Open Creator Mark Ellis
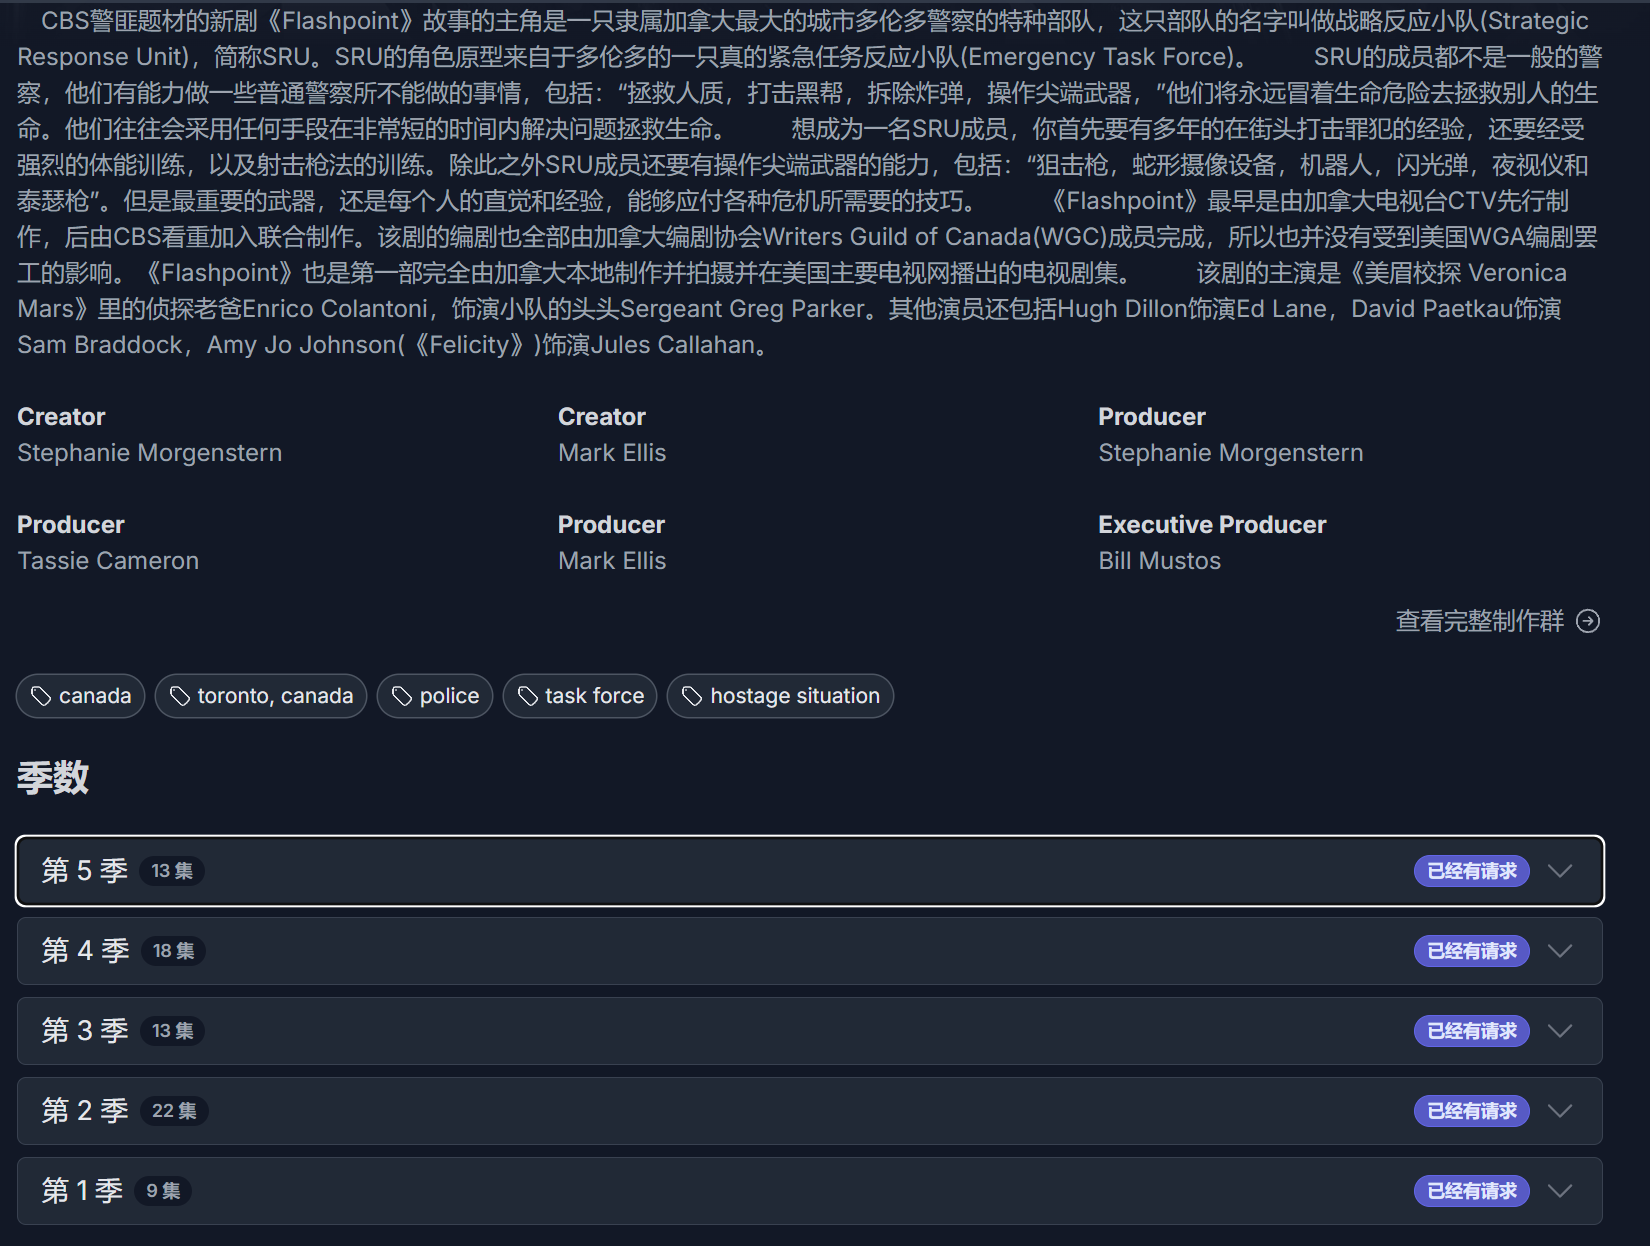Image resolution: width=1650 pixels, height=1246 pixels. 612,453
